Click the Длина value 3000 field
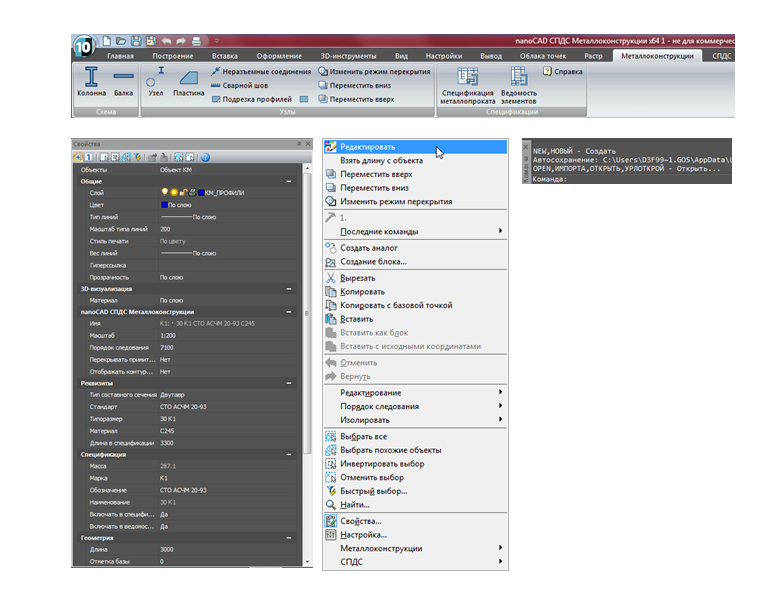The width and height of the screenshot is (779, 610). [x=229, y=549]
